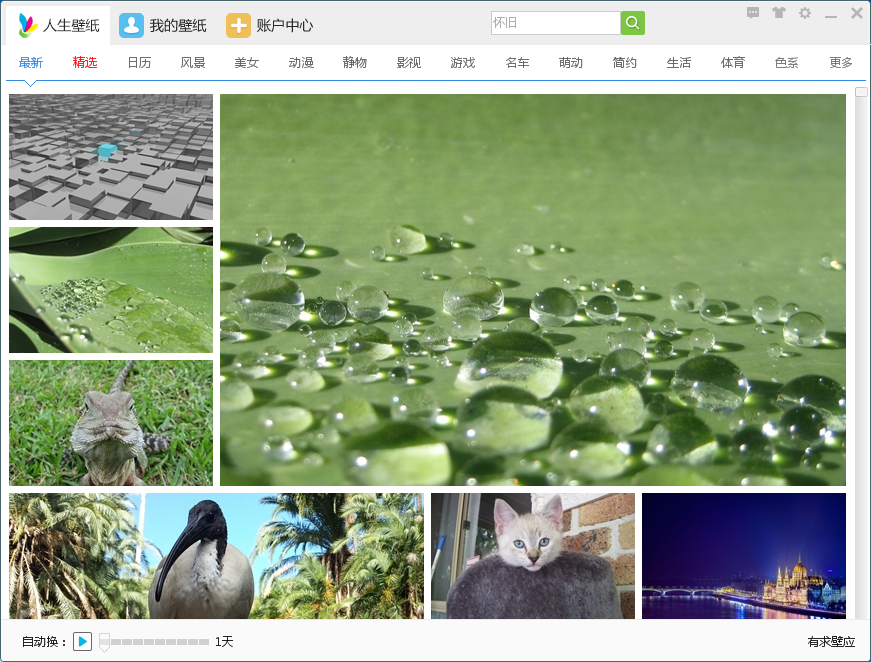Switch to the 精选 tab
This screenshot has width=871, height=662.
(x=85, y=63)
